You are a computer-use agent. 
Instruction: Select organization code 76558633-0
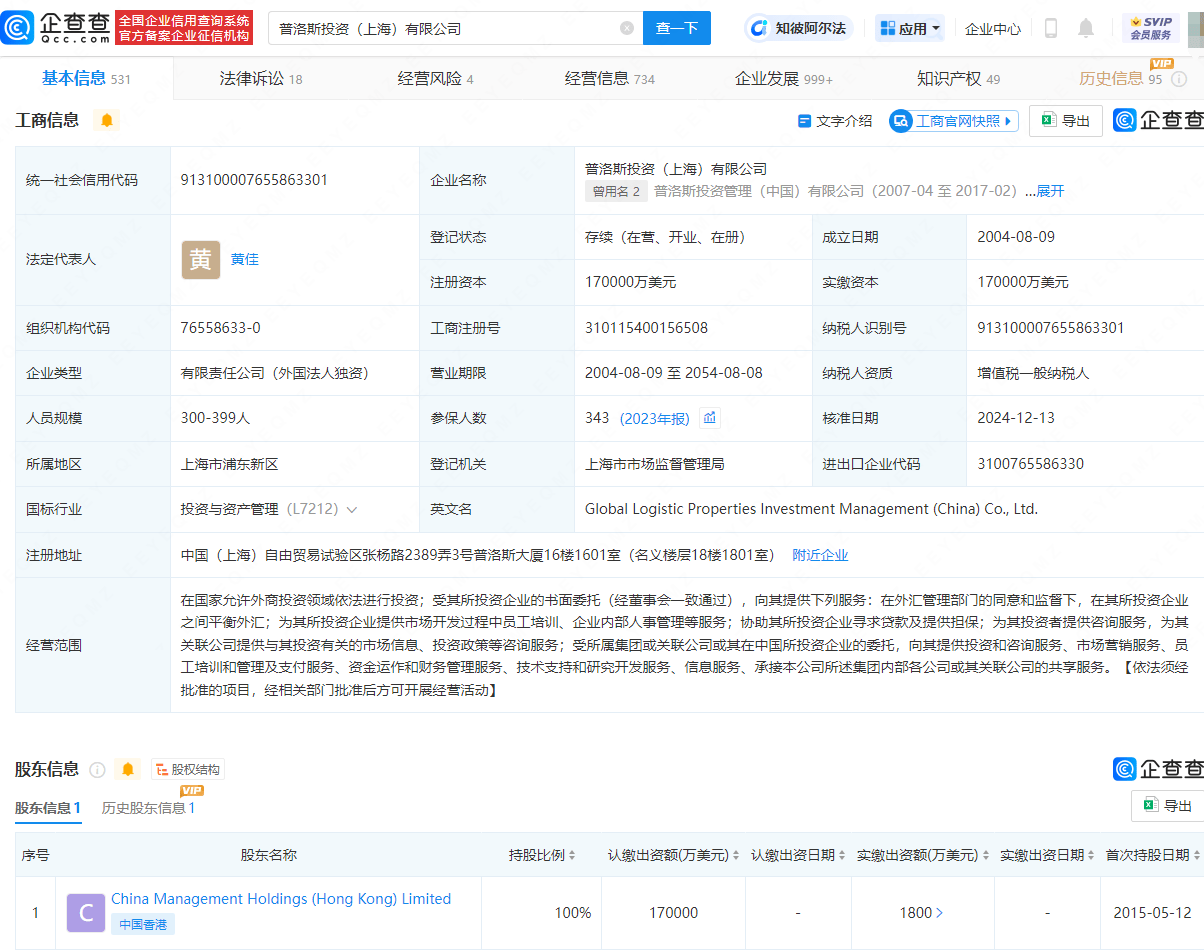pyautogui.click(x=221, y=328)
